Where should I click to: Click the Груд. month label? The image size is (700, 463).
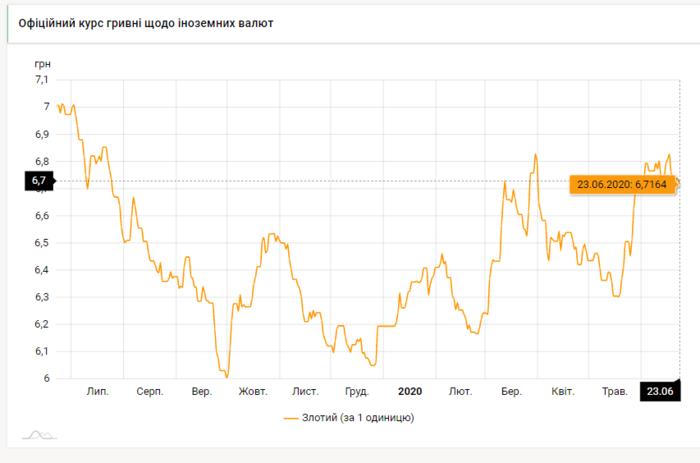pos(356,391)
